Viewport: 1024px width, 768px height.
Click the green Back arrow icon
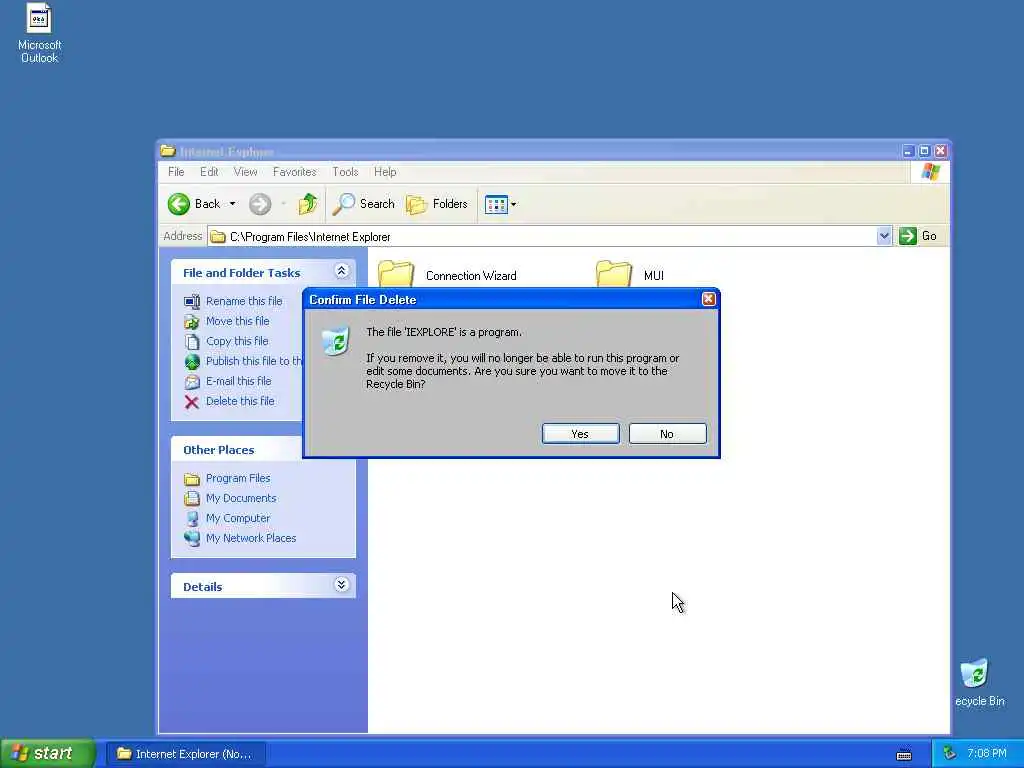[x=179, y=204]
